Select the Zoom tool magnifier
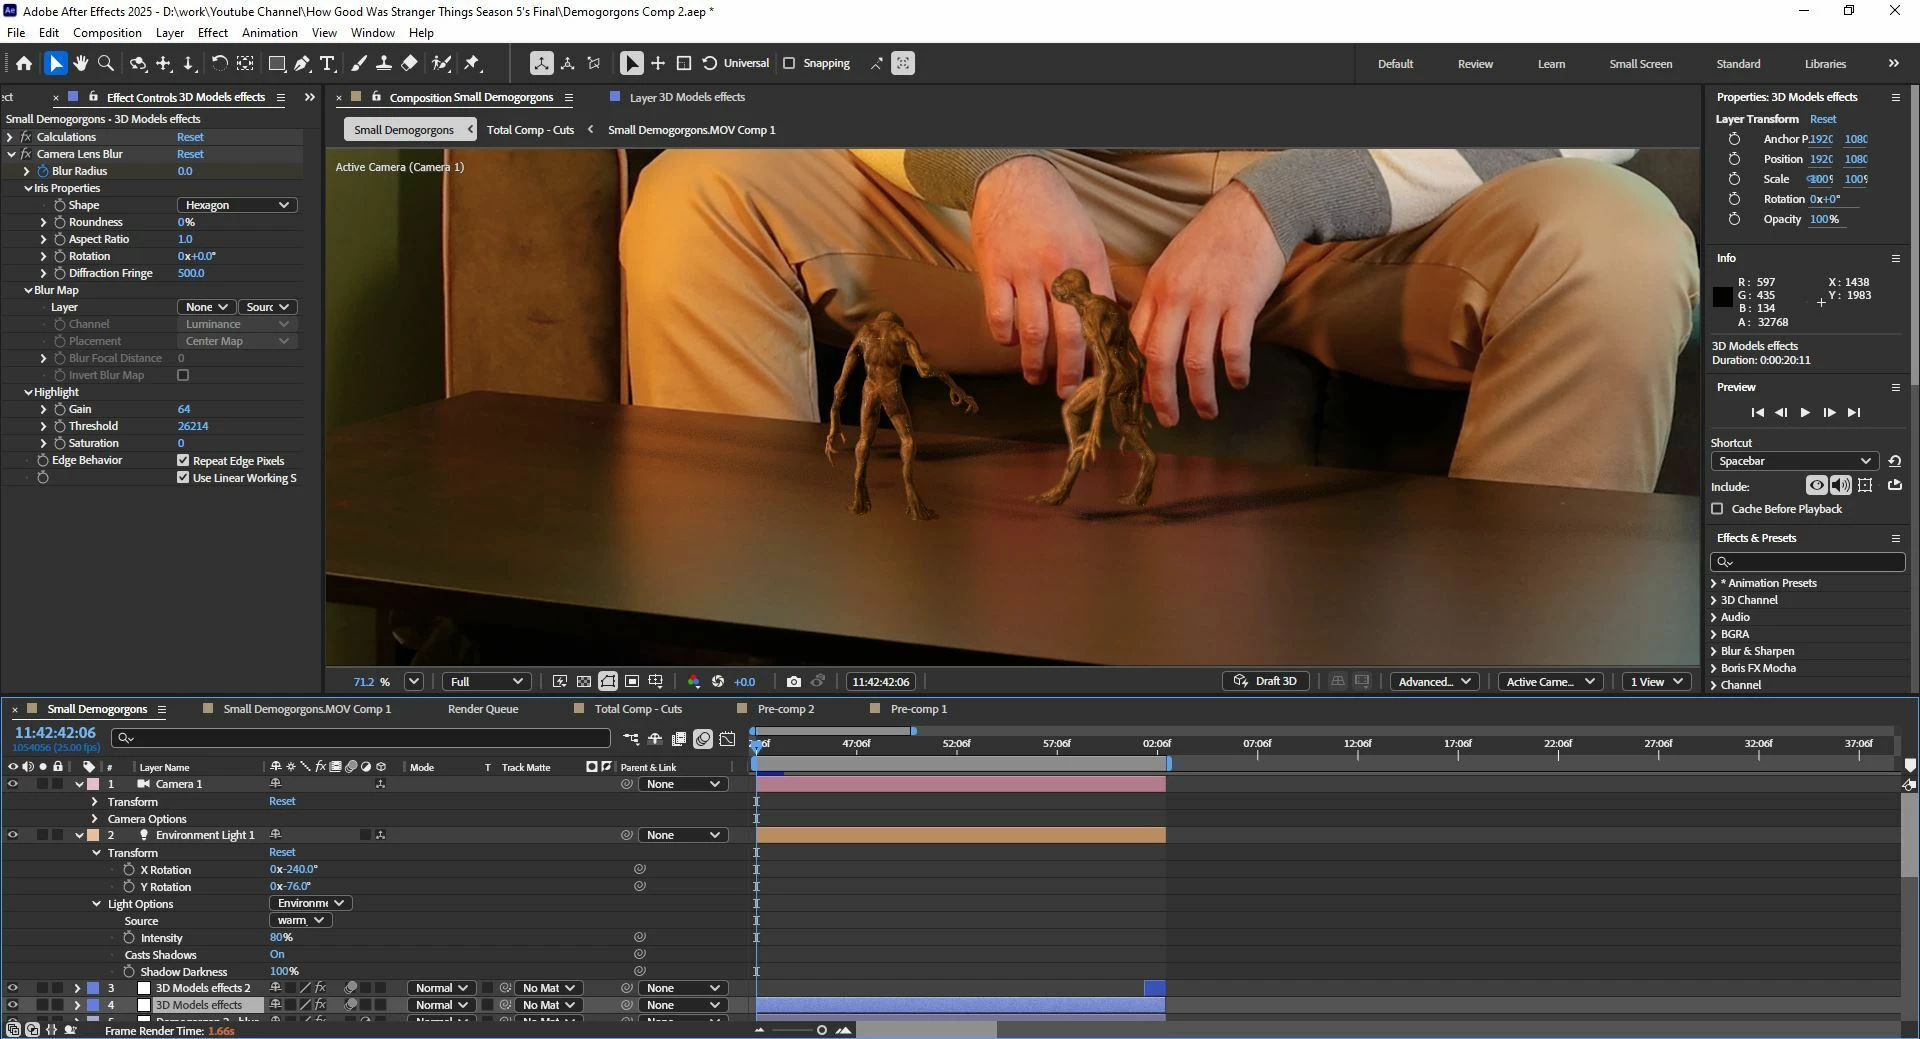 tap(106, 63)
